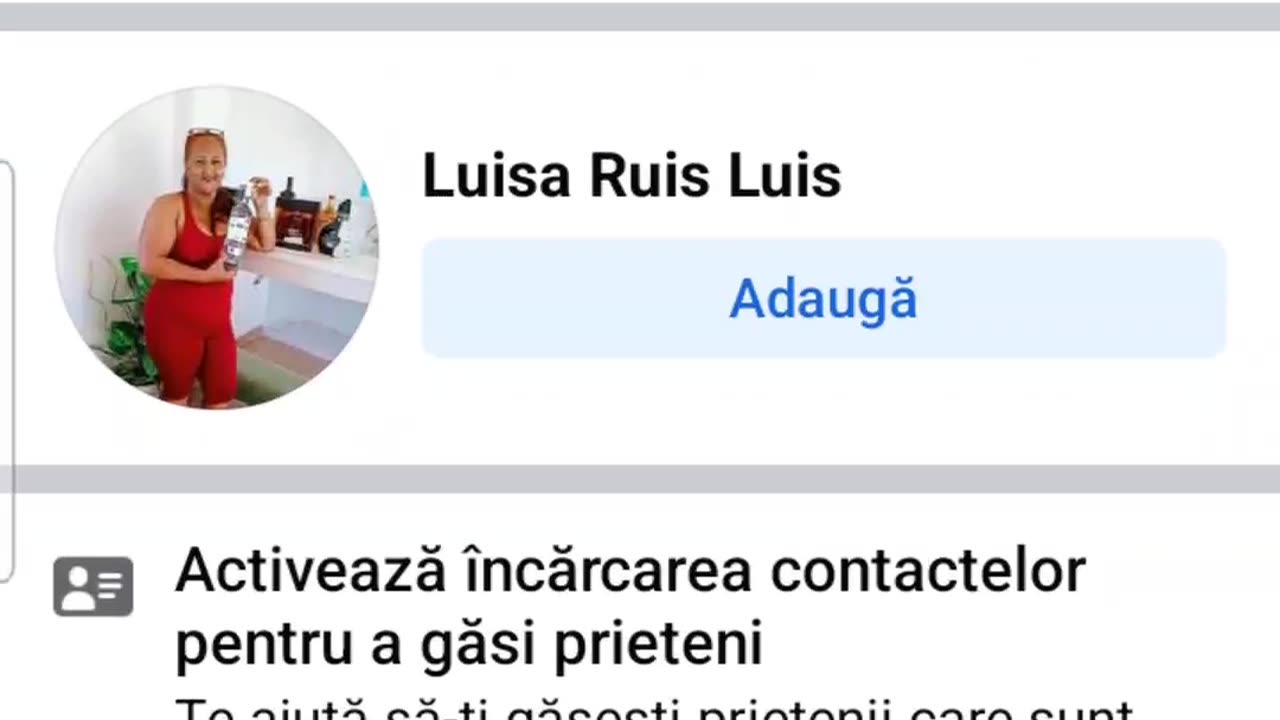Tap the word 'Luisa' in the suggestion name

click(x=497, y=176)
